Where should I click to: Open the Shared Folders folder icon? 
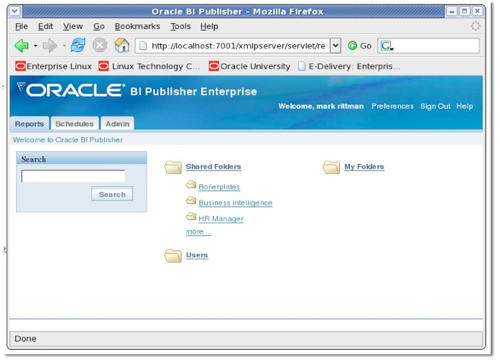[173, 167]
